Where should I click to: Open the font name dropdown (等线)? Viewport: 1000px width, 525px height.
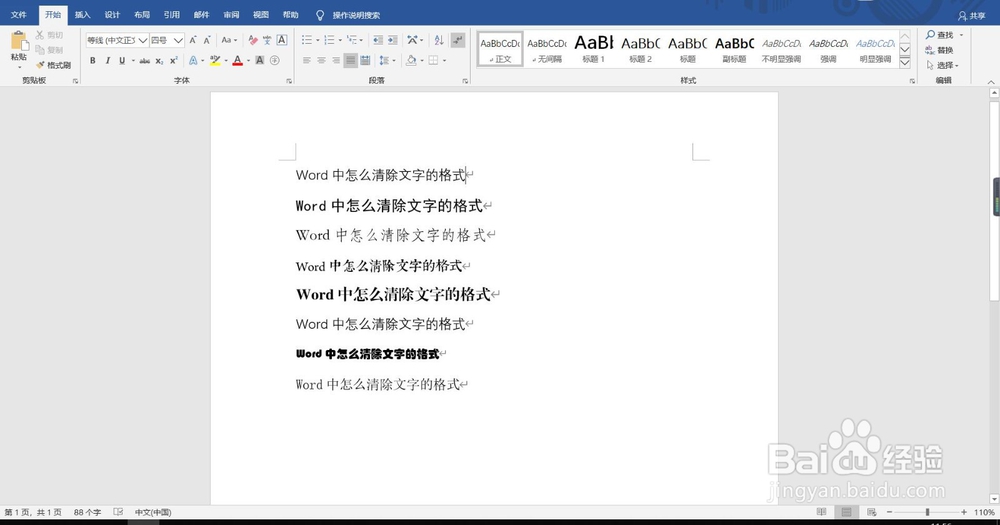point(143,40)
